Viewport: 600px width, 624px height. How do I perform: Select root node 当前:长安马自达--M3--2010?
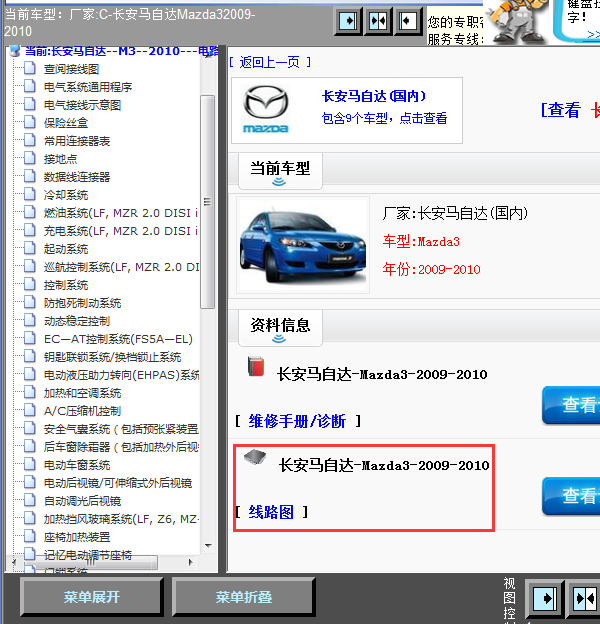click(122, 51)
